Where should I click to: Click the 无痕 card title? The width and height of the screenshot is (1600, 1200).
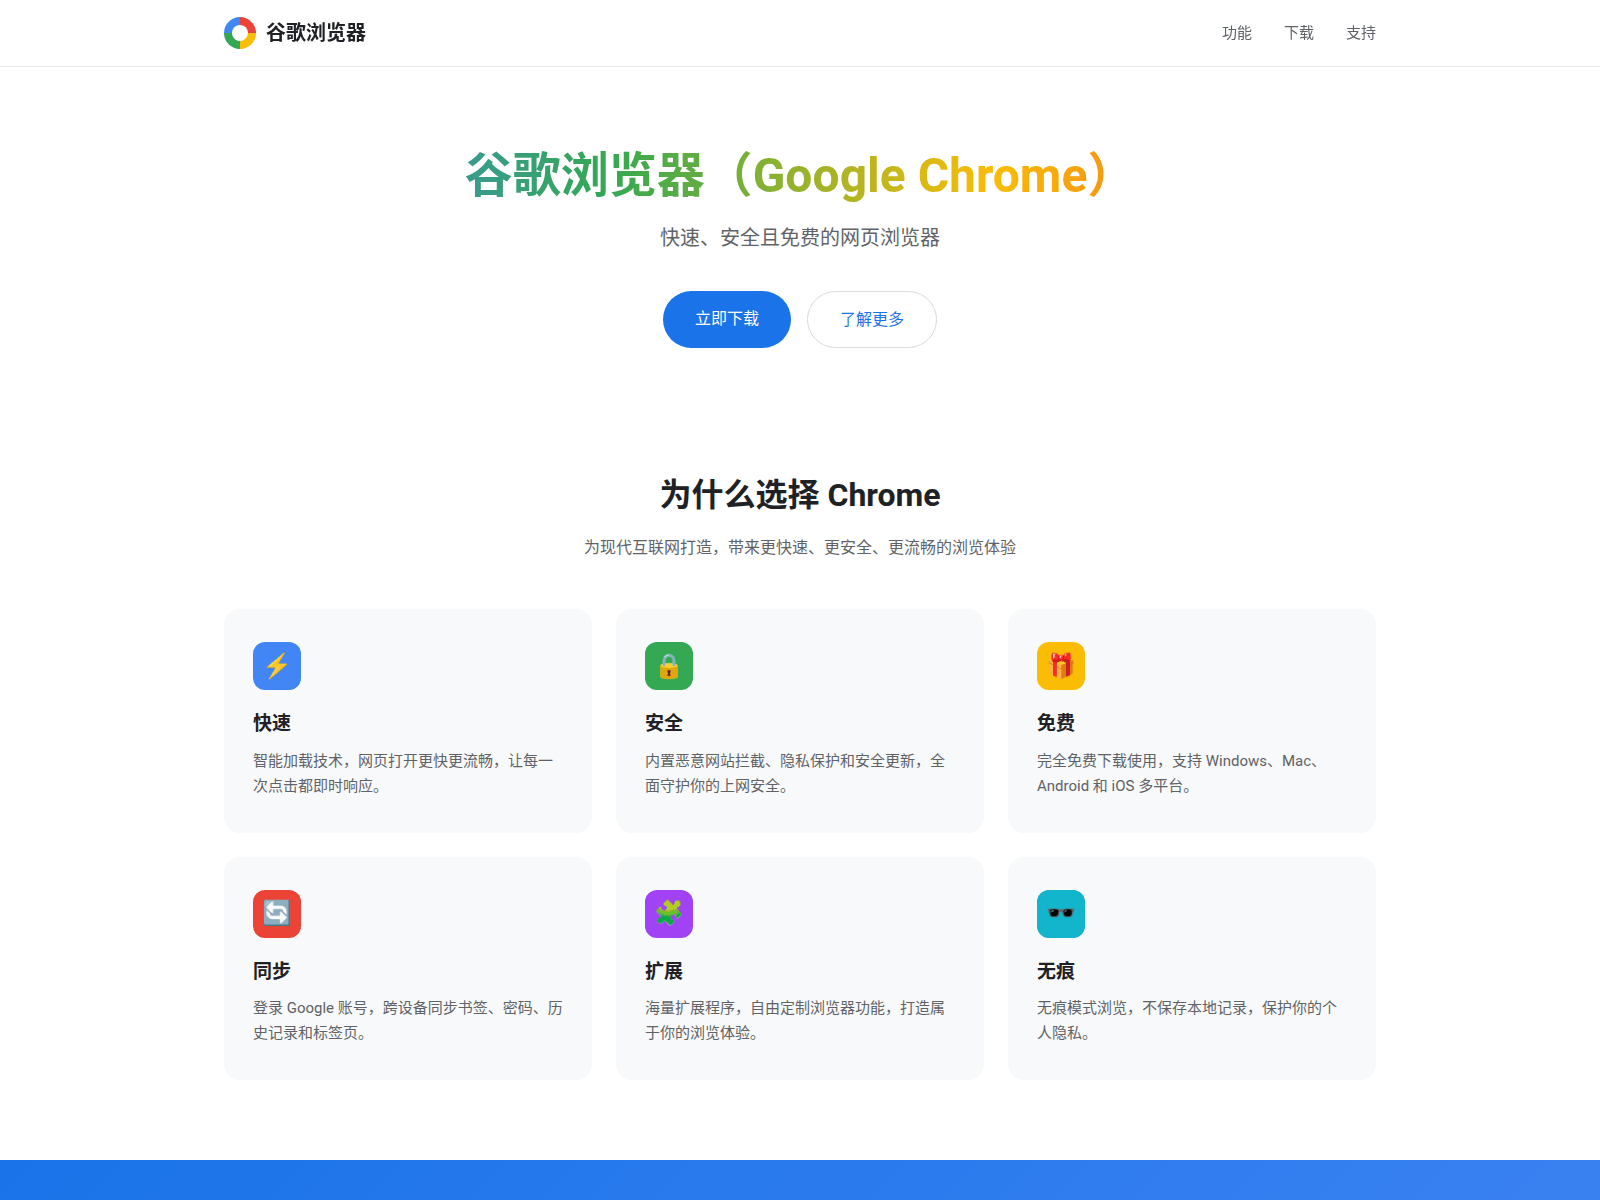tap(1056, 970)
